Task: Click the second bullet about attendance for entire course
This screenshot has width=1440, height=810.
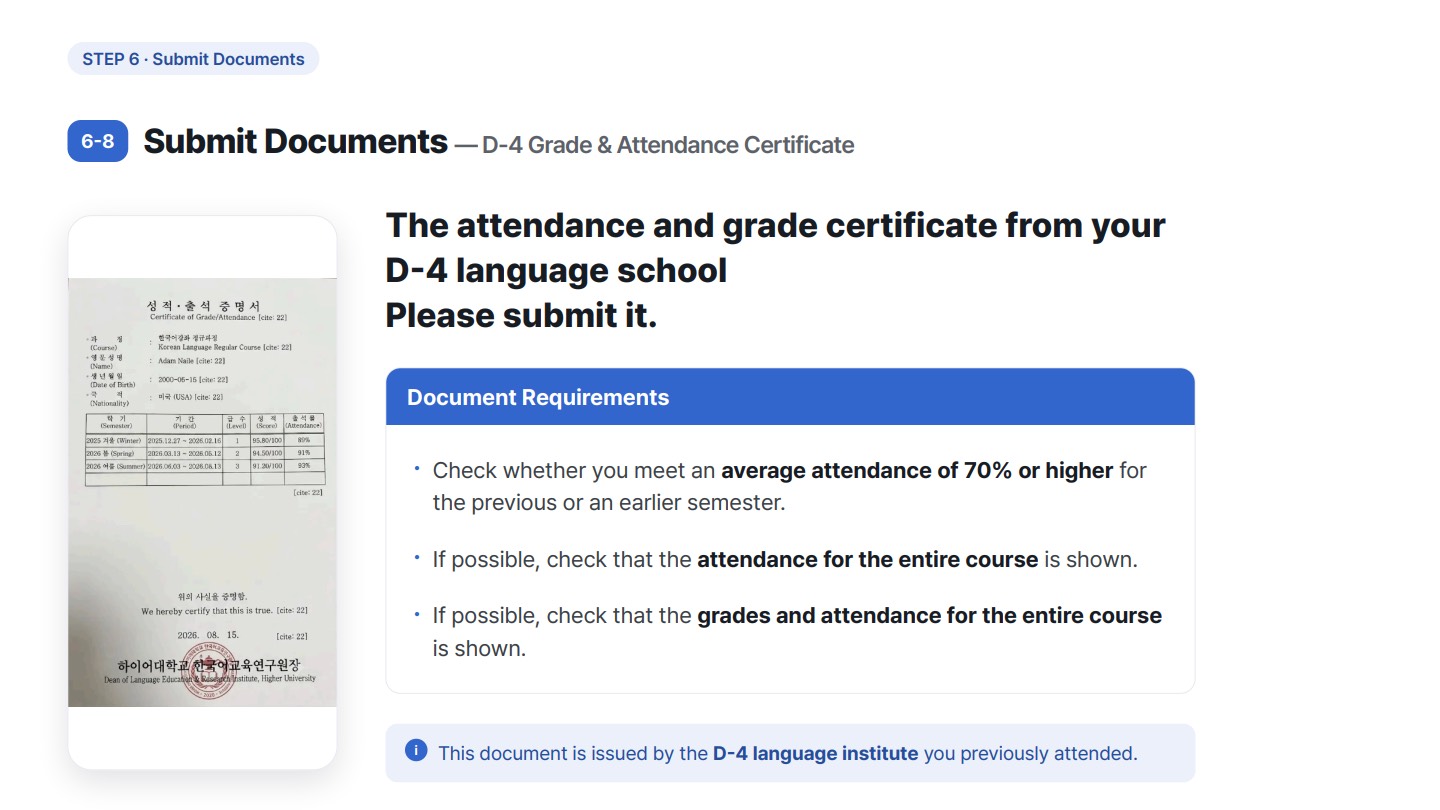Action: click(785, 559)
